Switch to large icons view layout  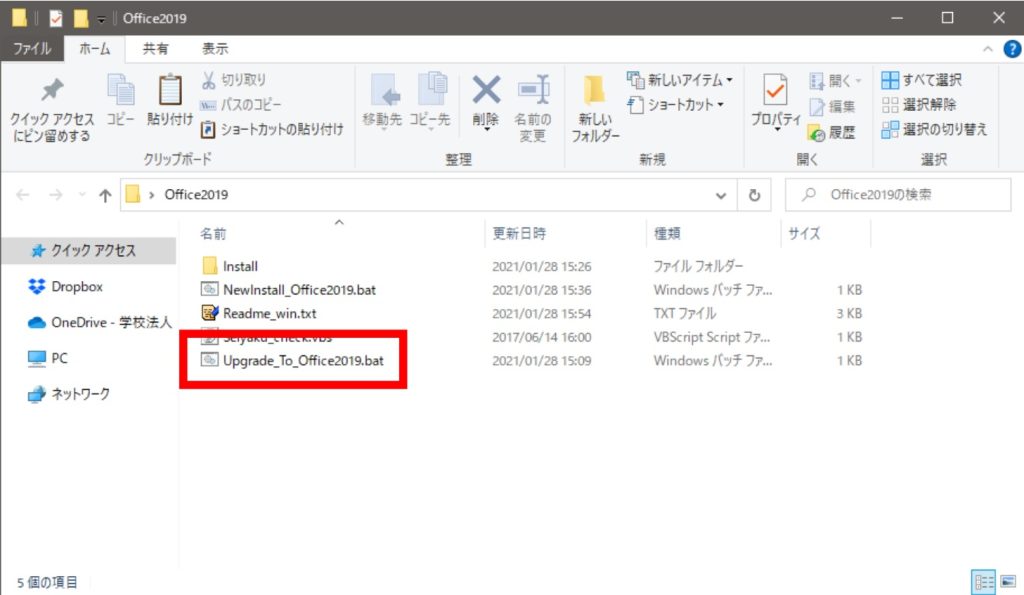tap(1008, 581)
